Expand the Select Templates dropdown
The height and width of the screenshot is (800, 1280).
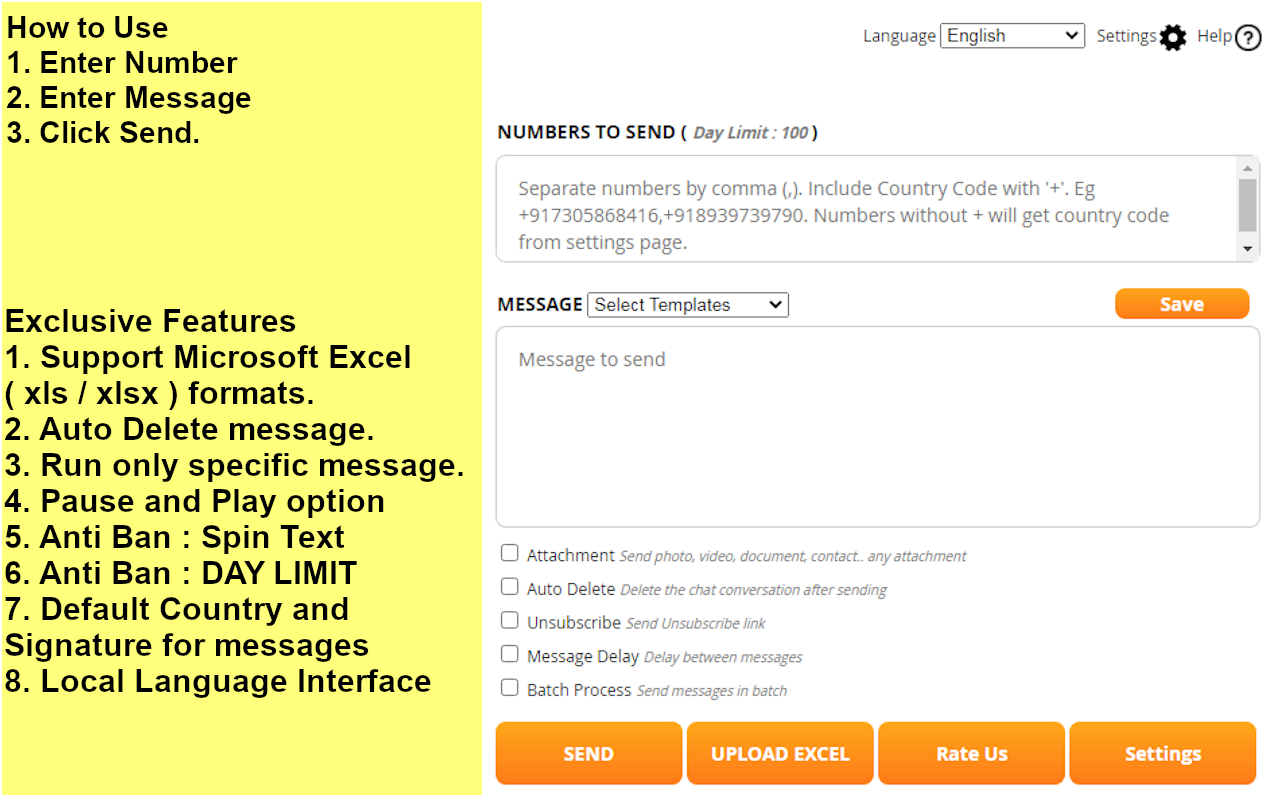(x=688, y=305)
